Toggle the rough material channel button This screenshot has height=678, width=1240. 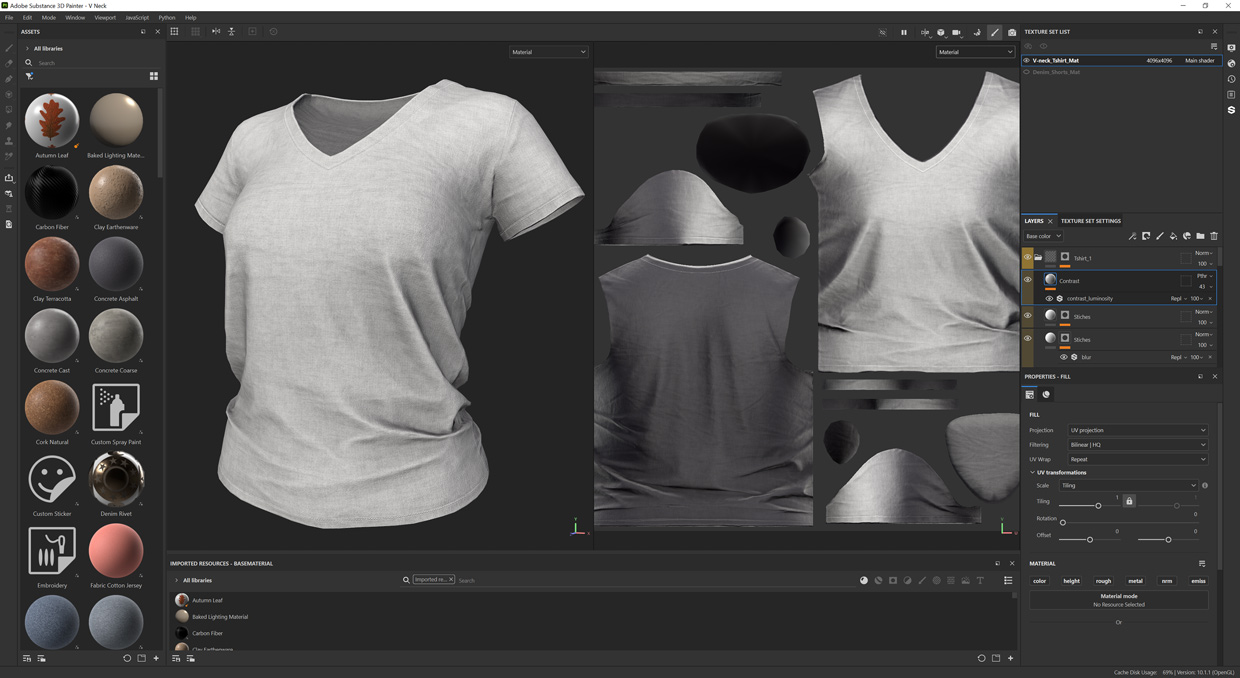(x=1103, y=581)
